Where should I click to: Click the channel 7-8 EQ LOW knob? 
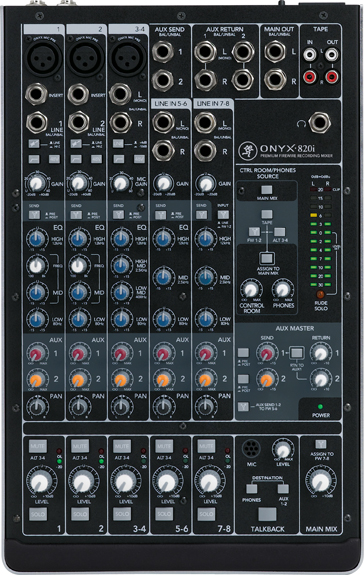[x=206, y=319]
